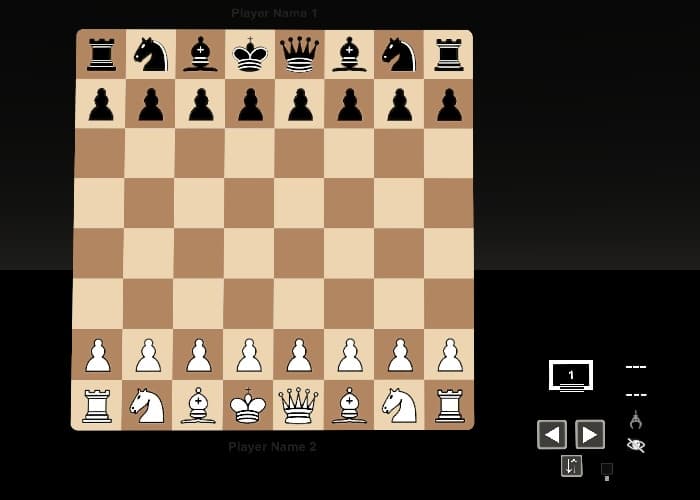Click the upper dashed clock display
The image size is (700, 500).
coord(636,367)
